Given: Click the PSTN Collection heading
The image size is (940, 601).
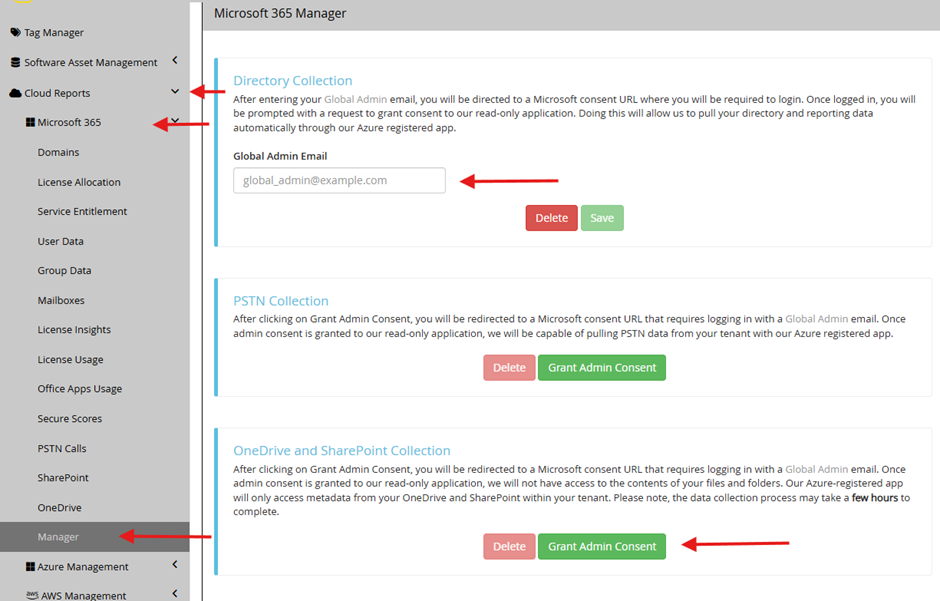Looking at the screenshot, I should click(x=281, y=301).
